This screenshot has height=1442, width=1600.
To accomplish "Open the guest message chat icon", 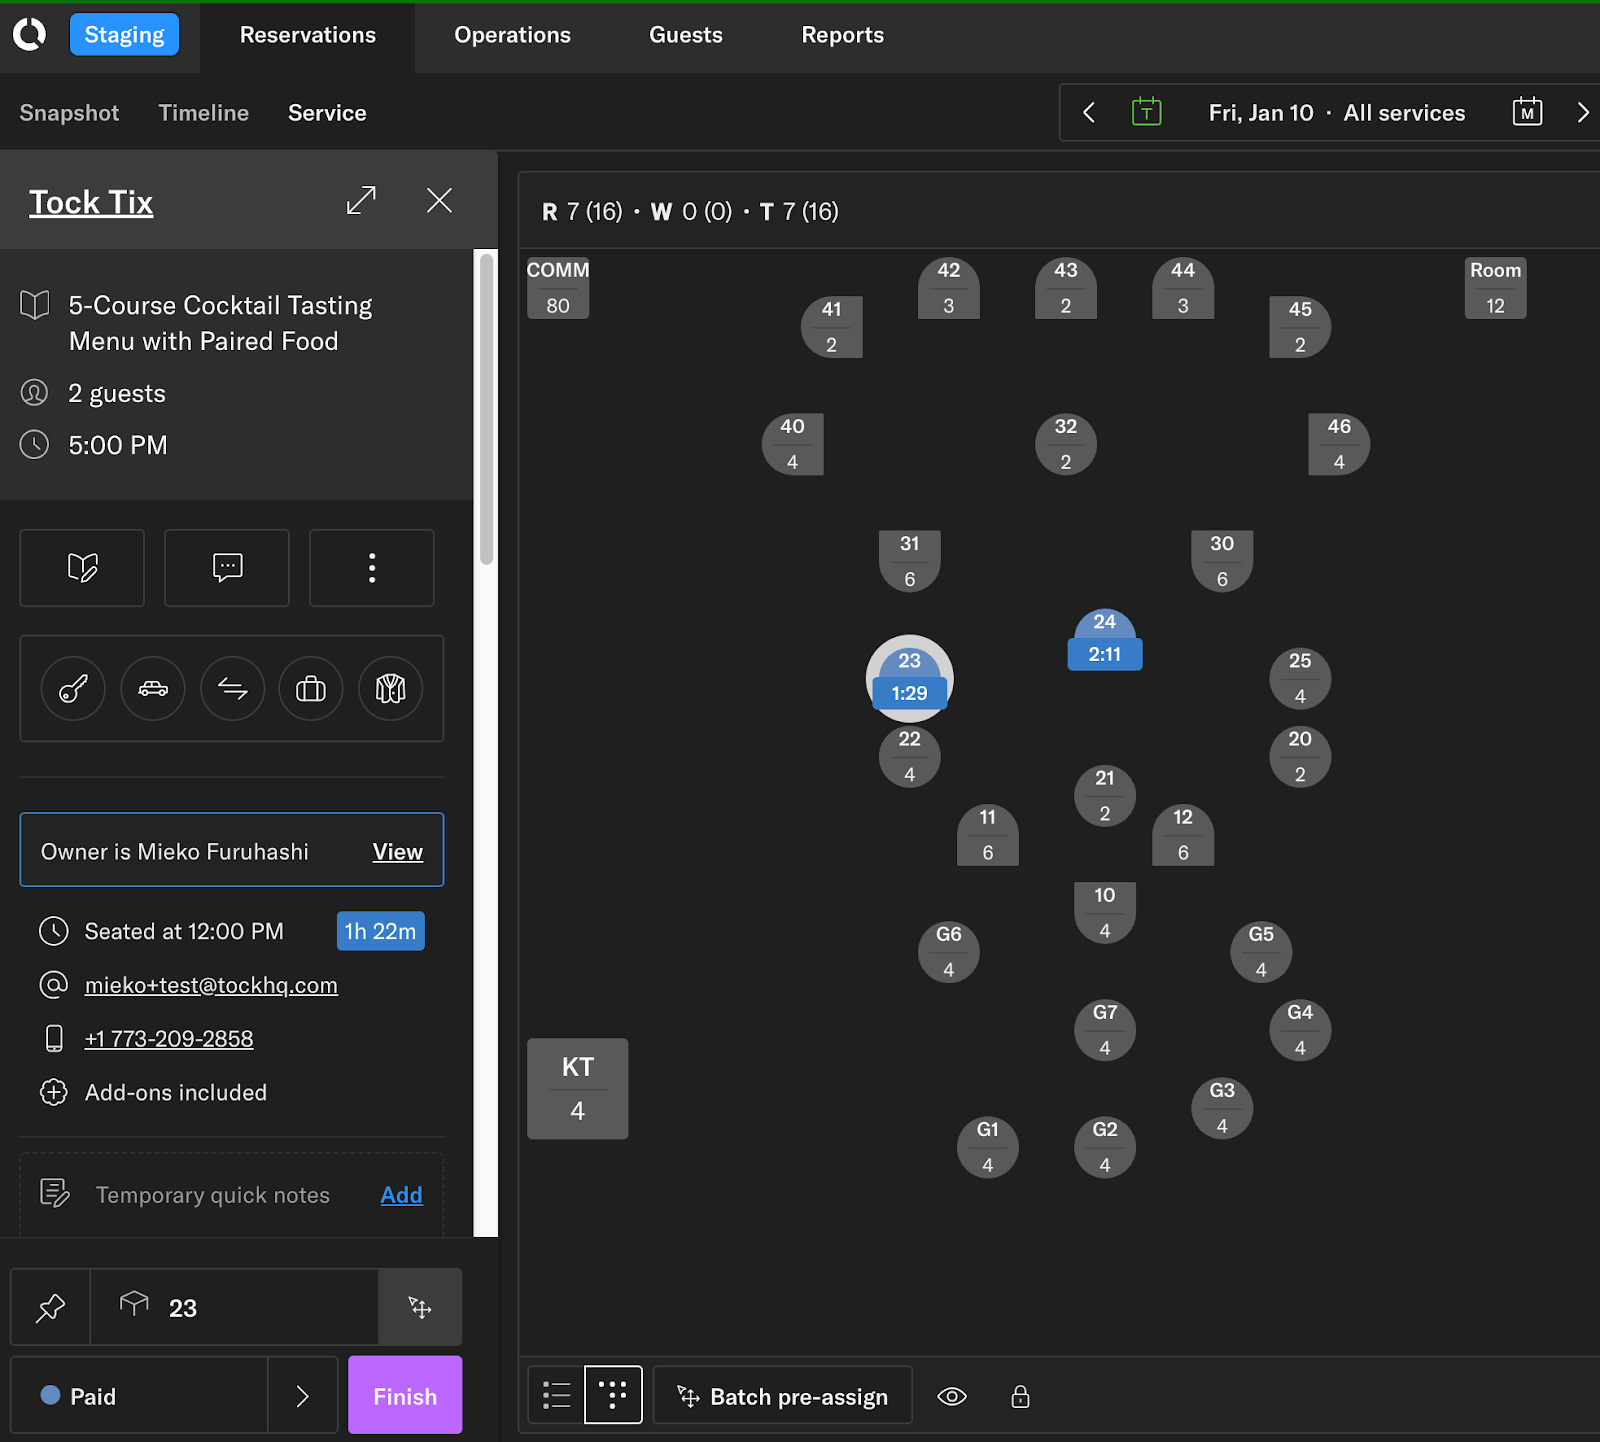I will [x=226, y=568].
